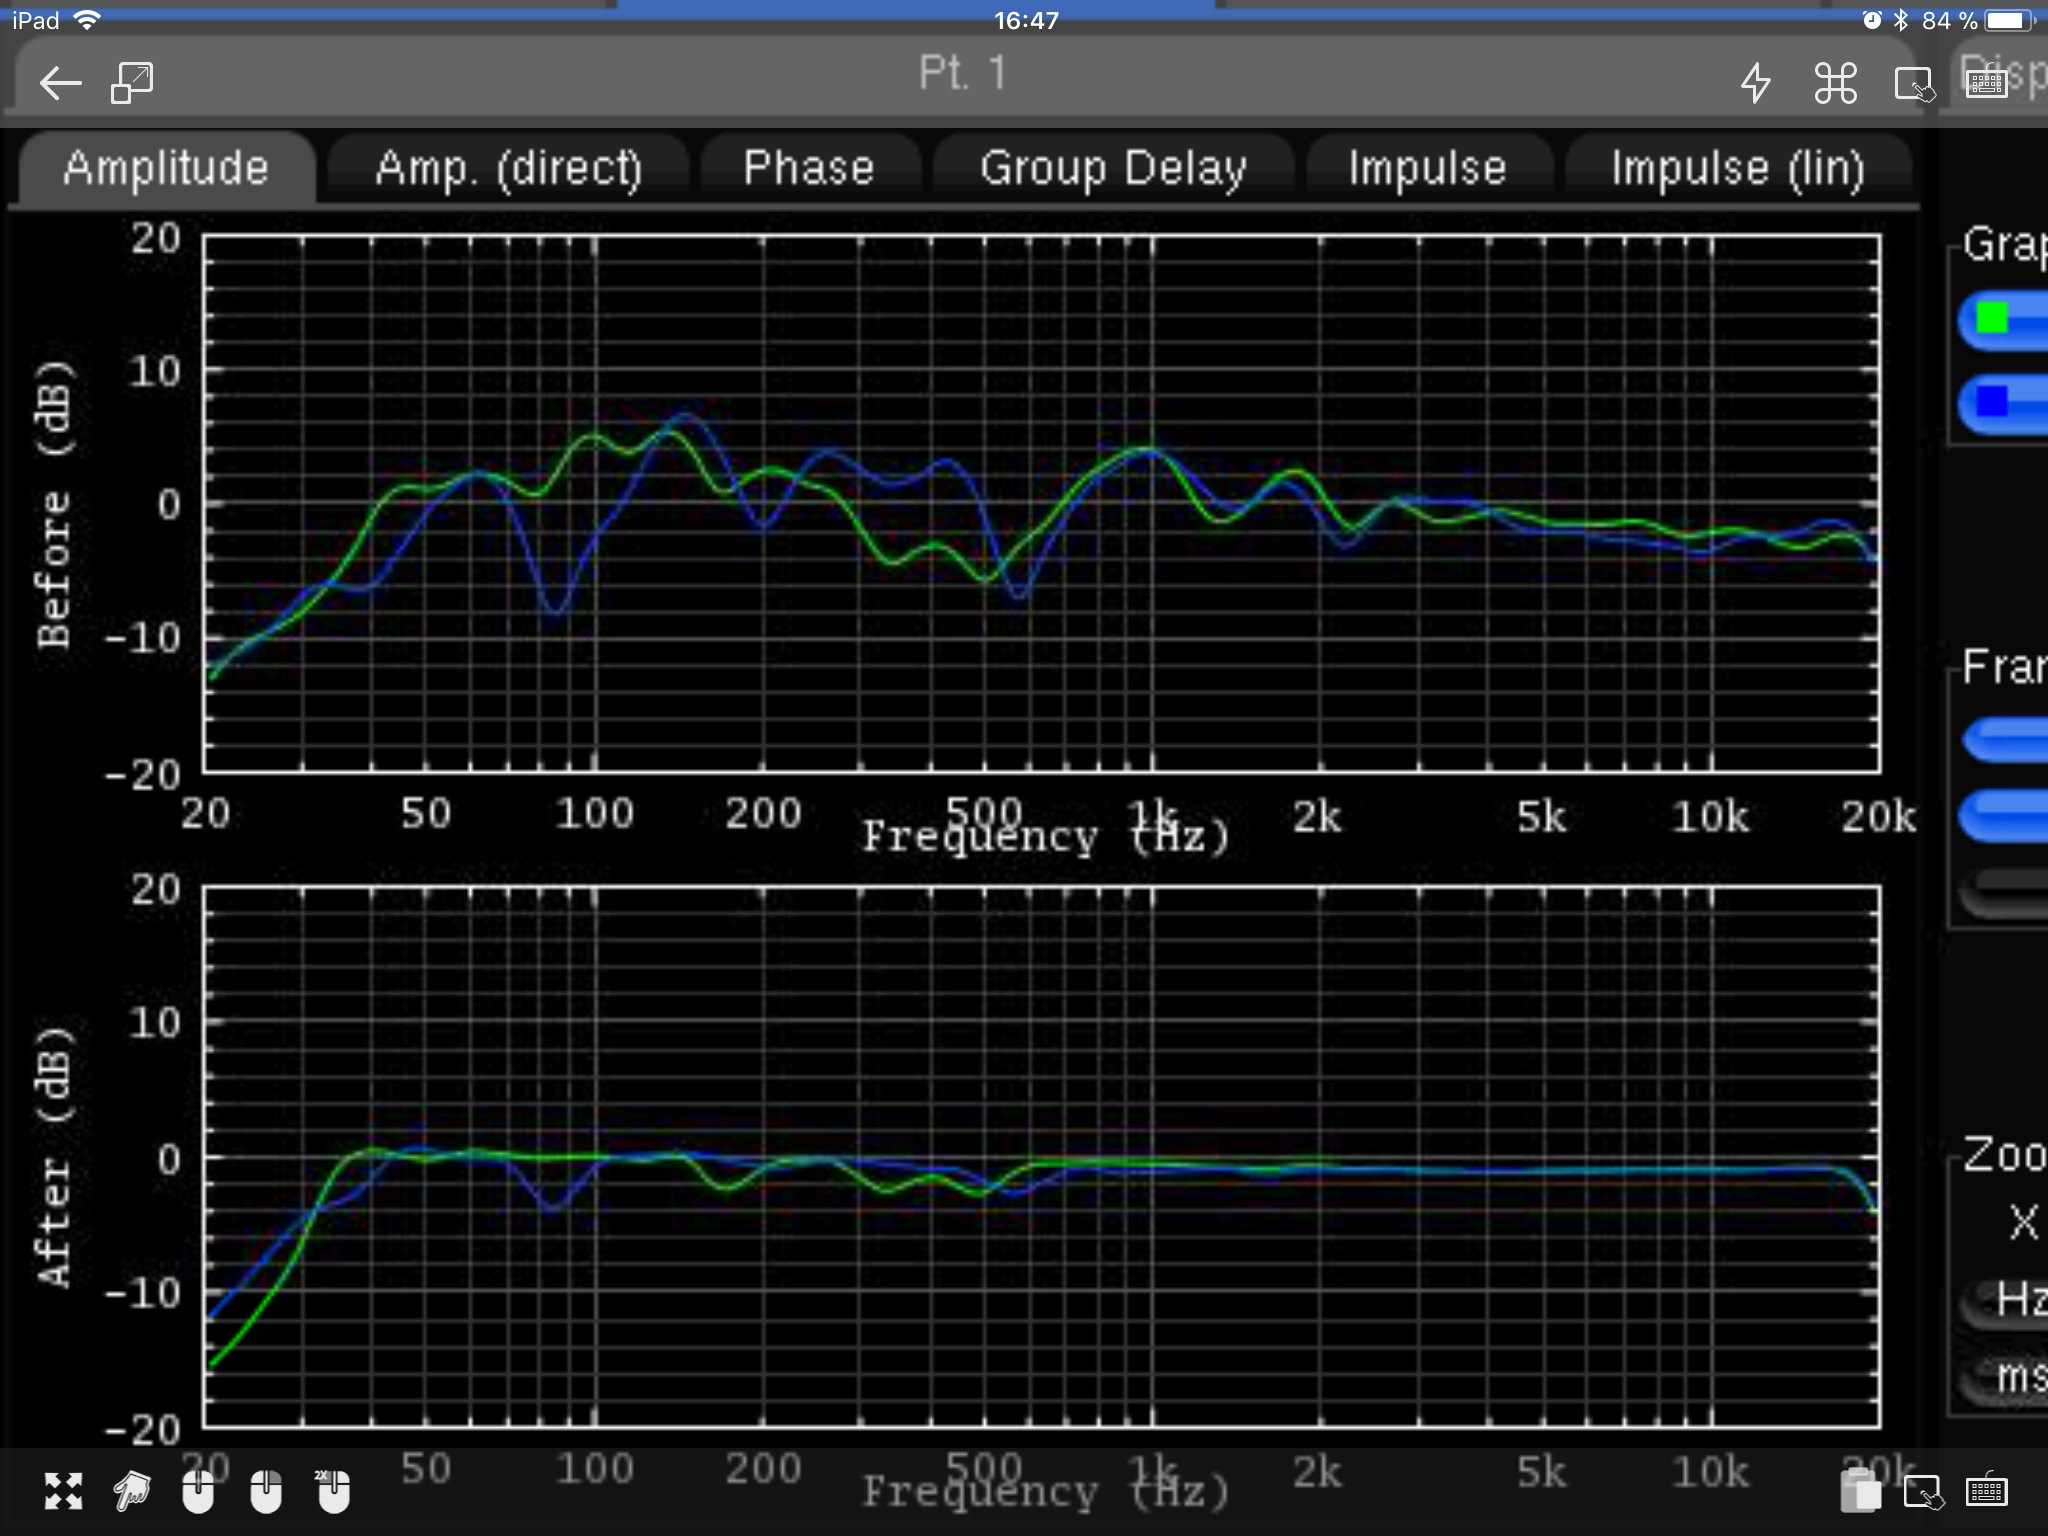Click the fullscreen arrows icon at bottom
The image size is (2048, 1536).
[x=64, y=1491]
